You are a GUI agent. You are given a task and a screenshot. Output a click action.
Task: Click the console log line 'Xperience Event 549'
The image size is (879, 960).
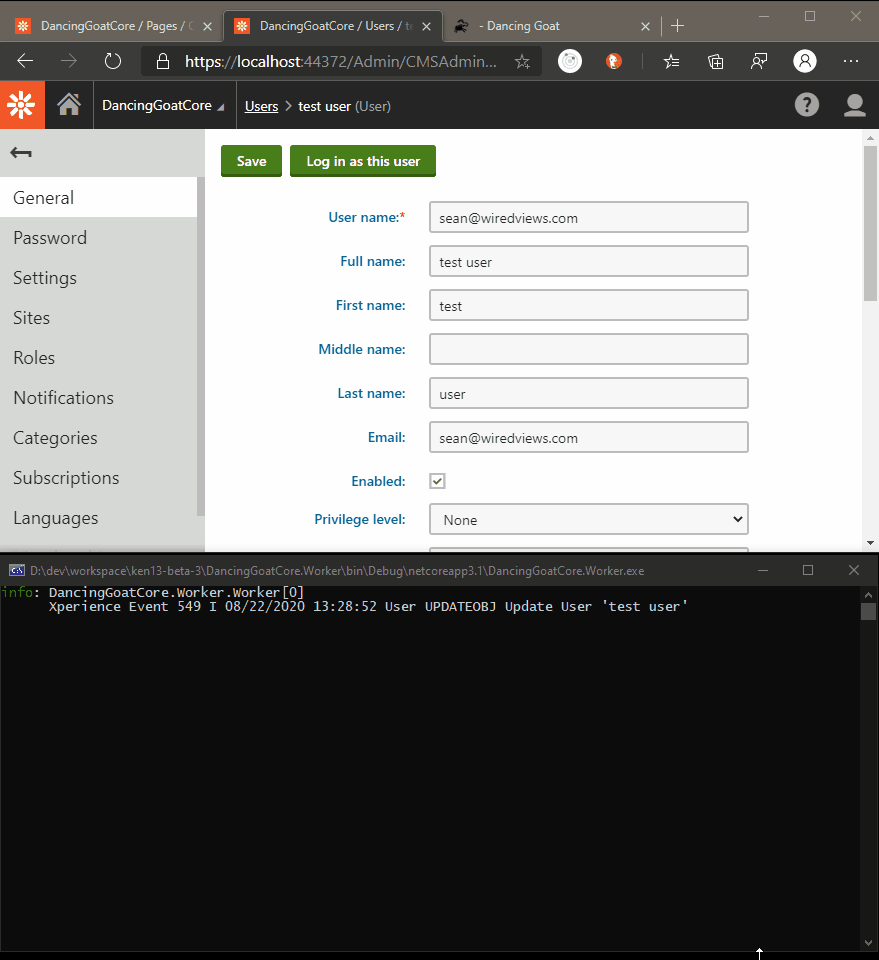pyautogui.click(x=368, y=607)
